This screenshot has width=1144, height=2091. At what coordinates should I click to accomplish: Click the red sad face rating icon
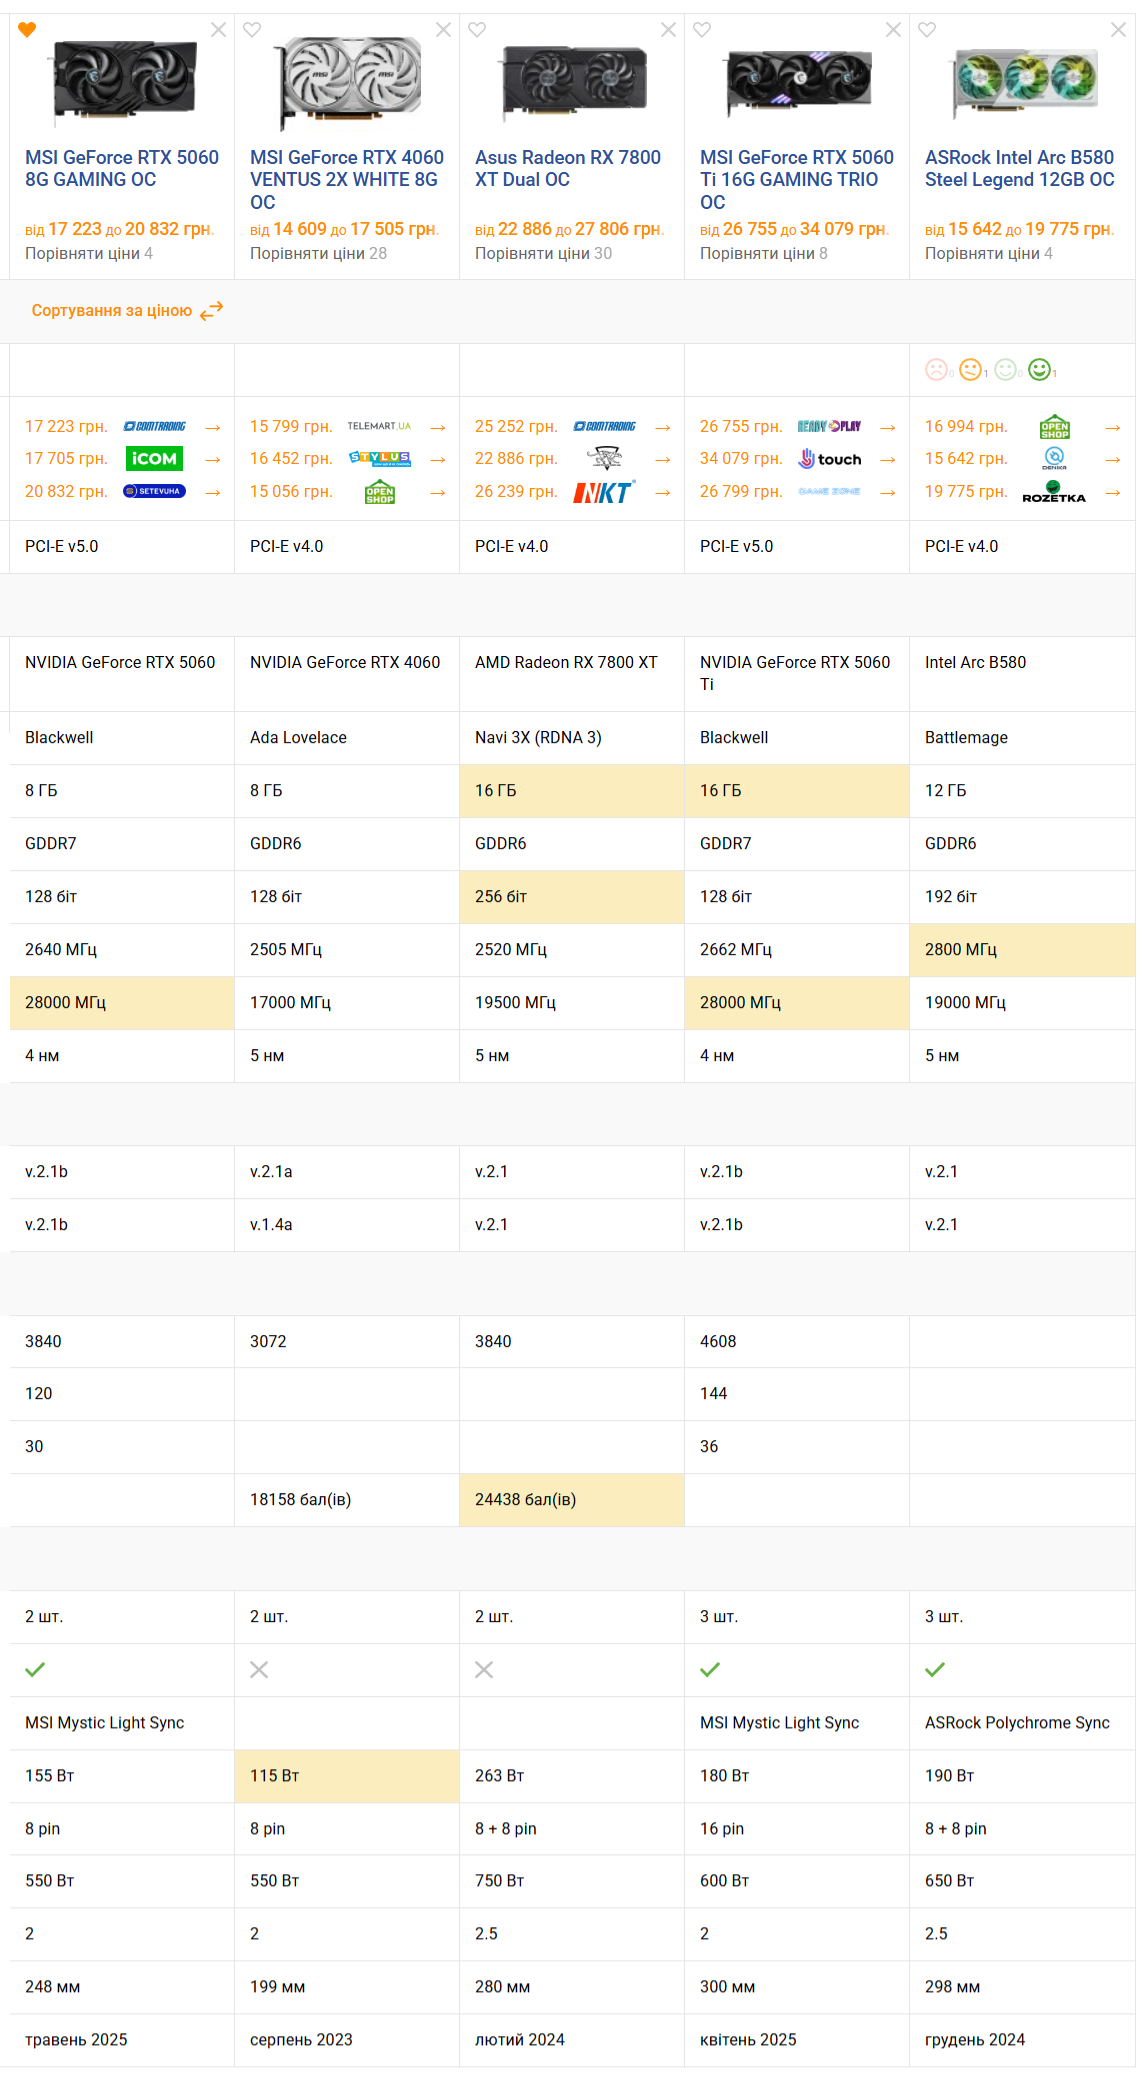click(936, 370)
